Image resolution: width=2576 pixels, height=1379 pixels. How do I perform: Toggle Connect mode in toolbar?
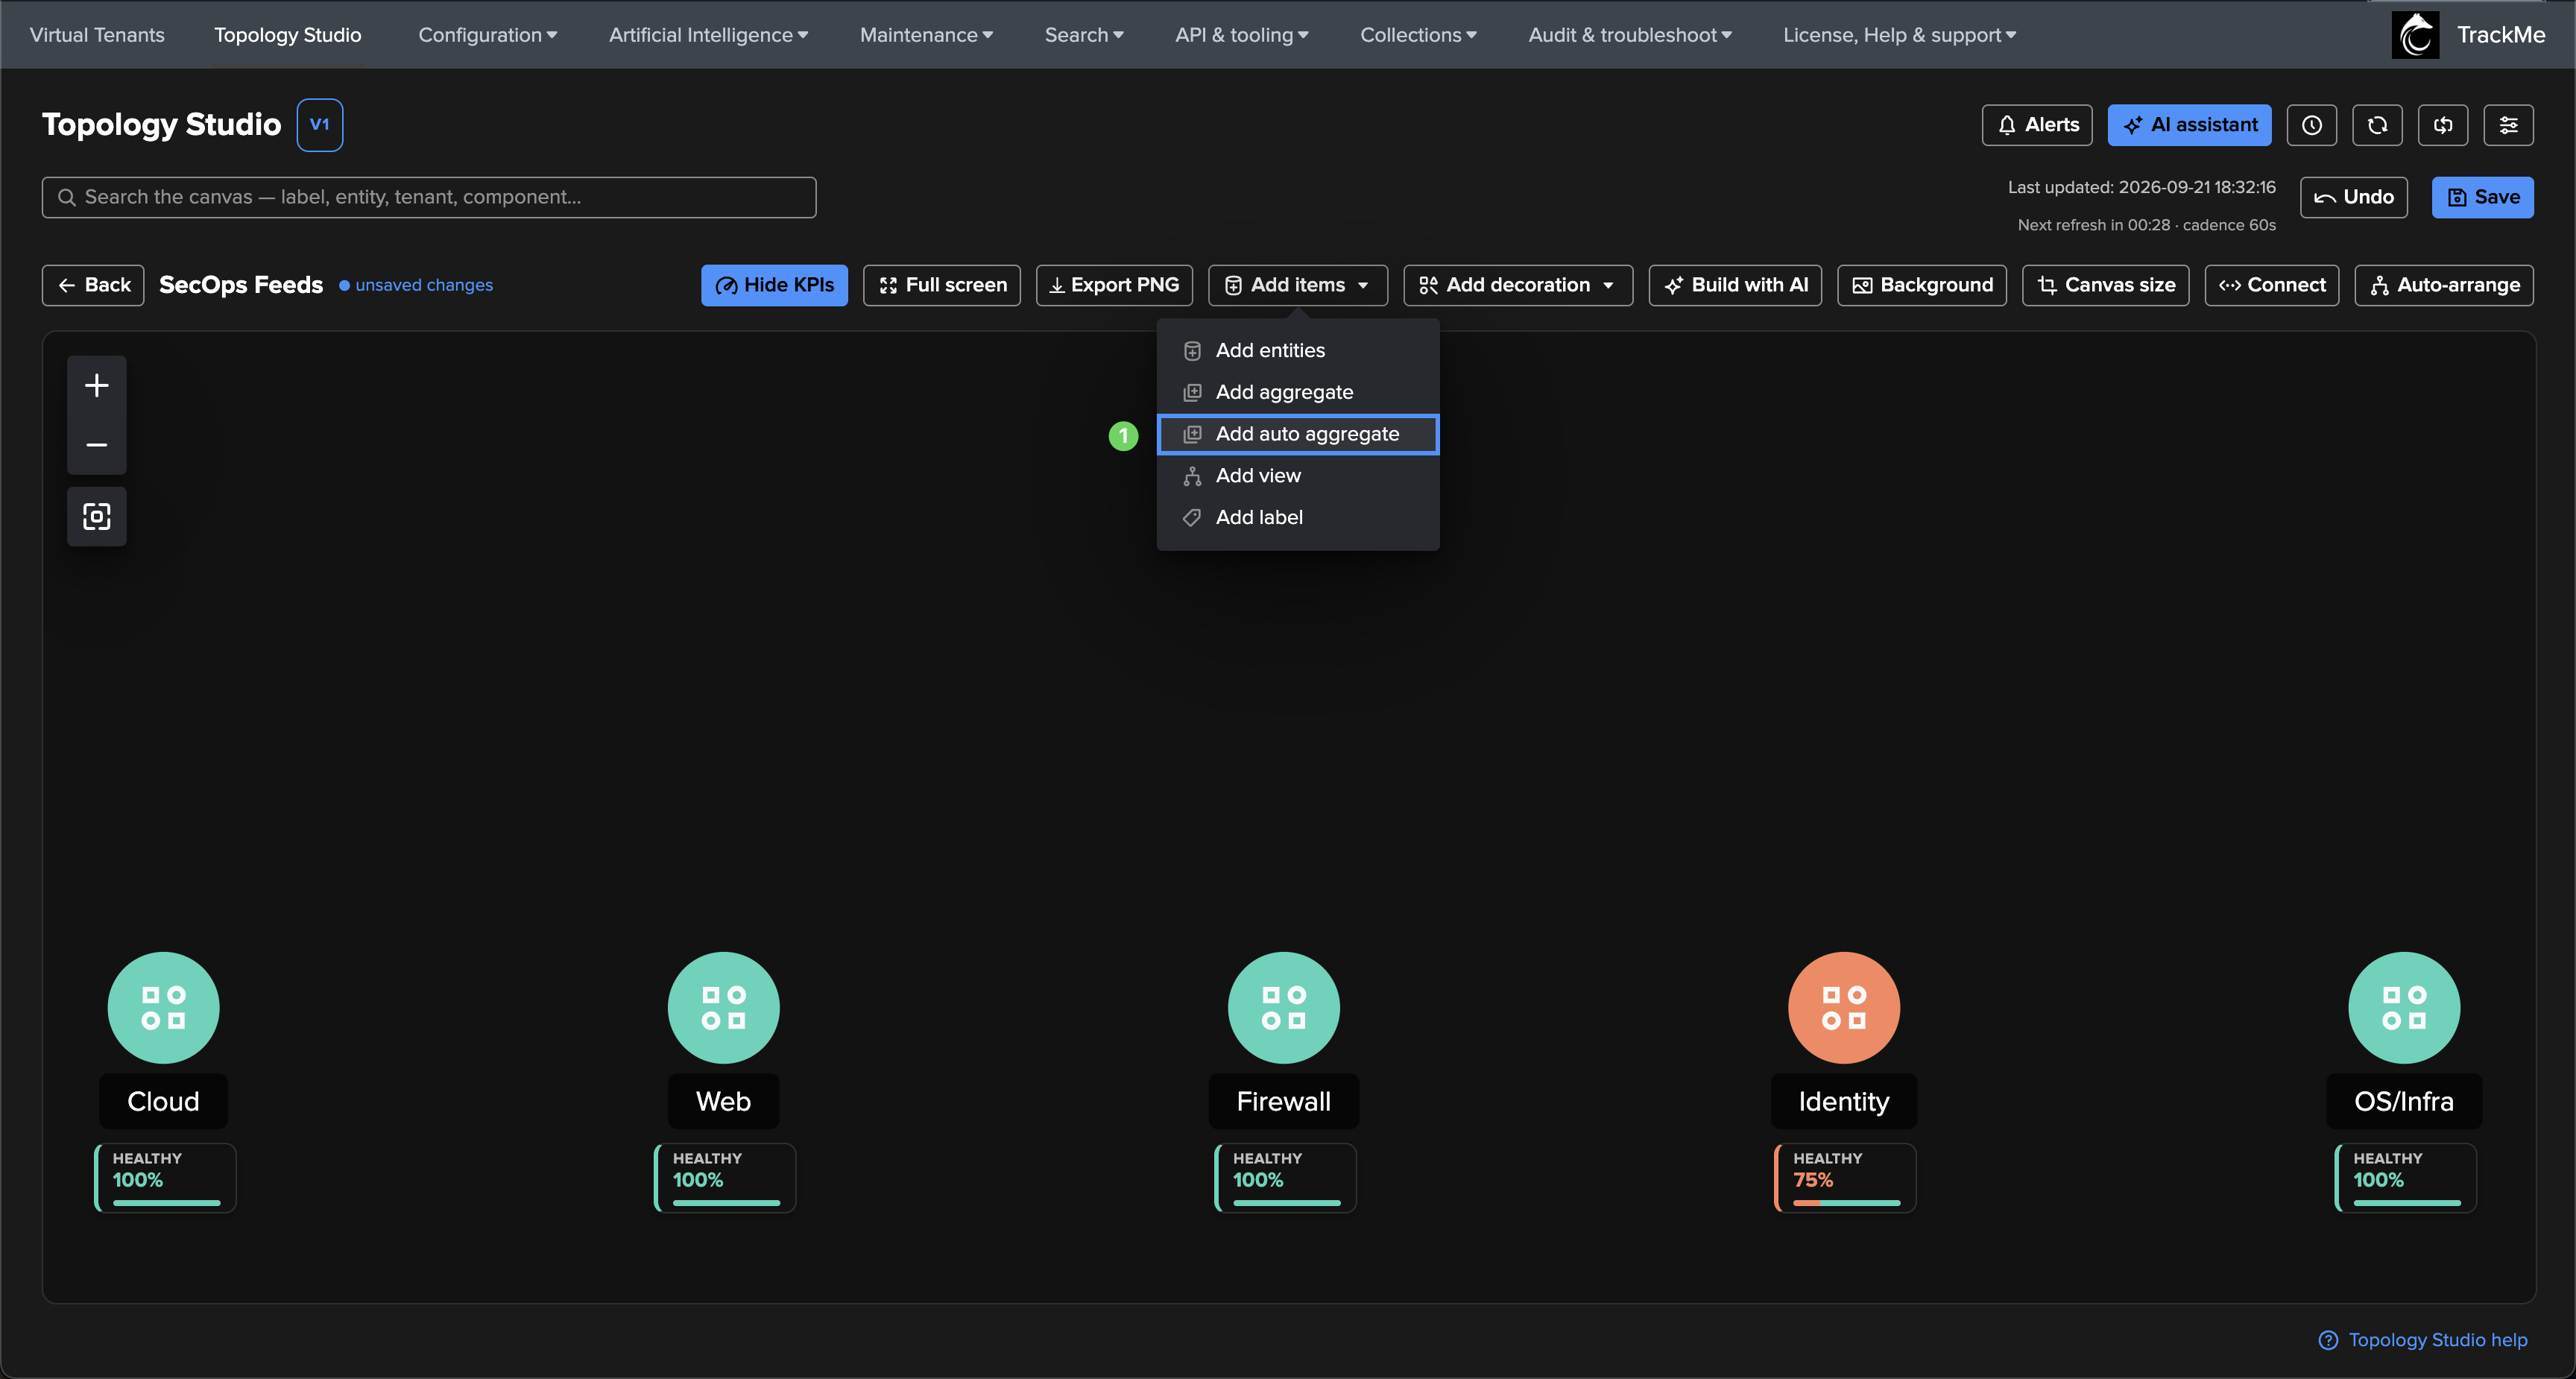2271,285
